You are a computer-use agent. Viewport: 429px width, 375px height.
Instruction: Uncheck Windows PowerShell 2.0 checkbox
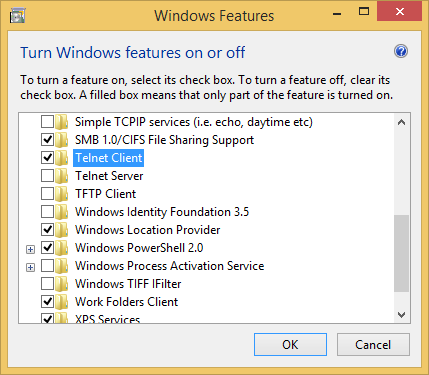47,248
